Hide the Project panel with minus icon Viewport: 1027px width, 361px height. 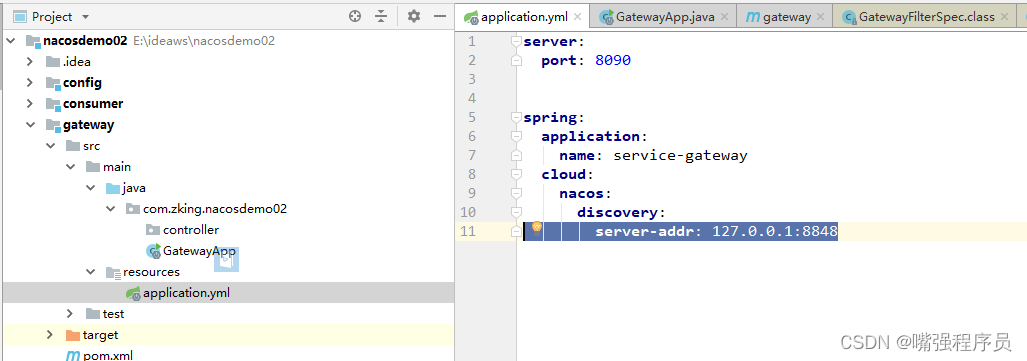click(x=440, y=16)
